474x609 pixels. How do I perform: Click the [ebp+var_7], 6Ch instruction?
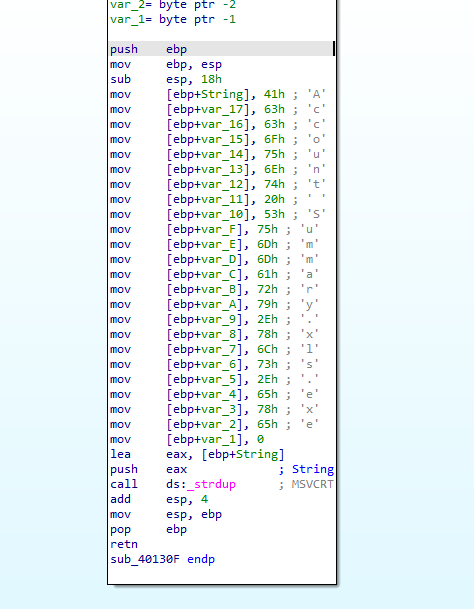214,350
